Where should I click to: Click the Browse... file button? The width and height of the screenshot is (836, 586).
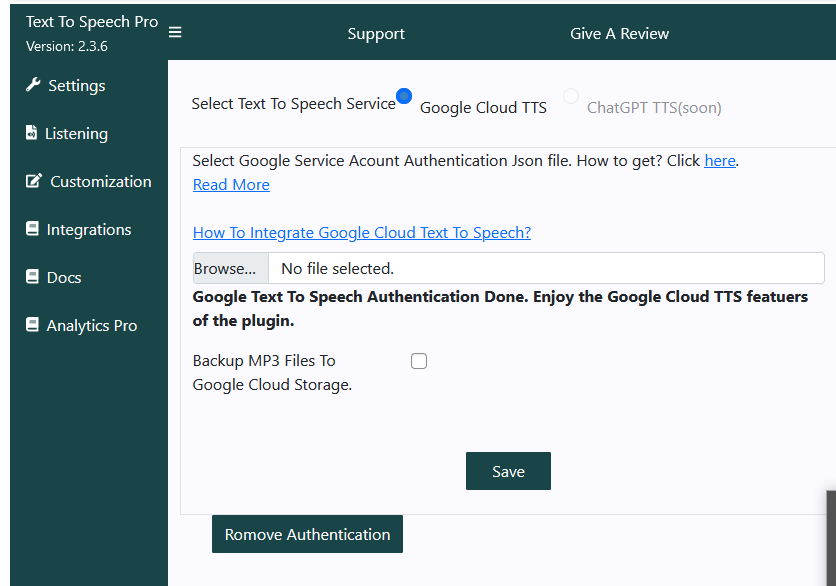coord(230,268)
